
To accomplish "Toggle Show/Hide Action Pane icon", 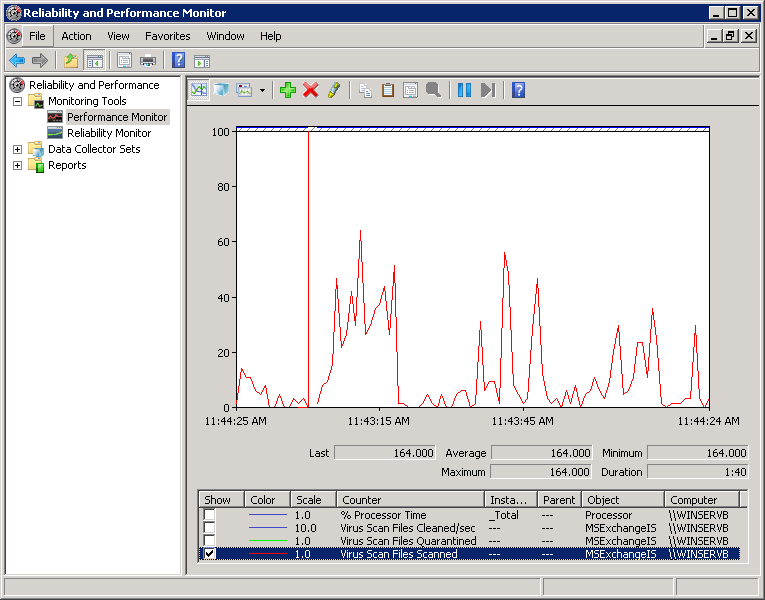I will click(201, 61).
